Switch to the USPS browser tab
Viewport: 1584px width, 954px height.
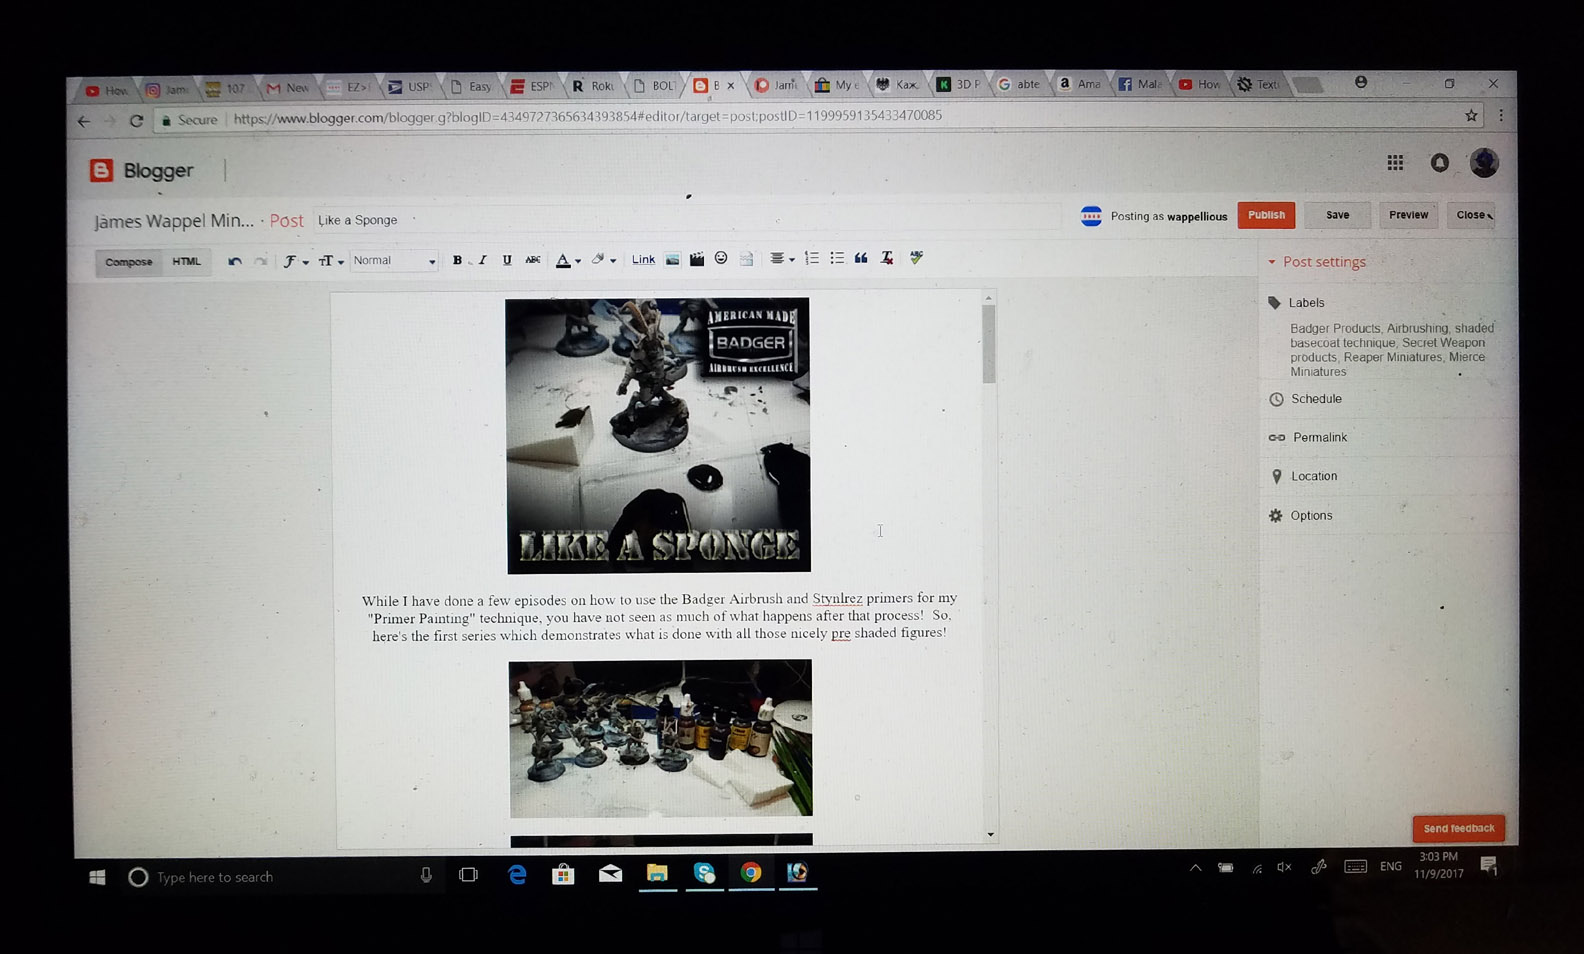coord(410,87)
